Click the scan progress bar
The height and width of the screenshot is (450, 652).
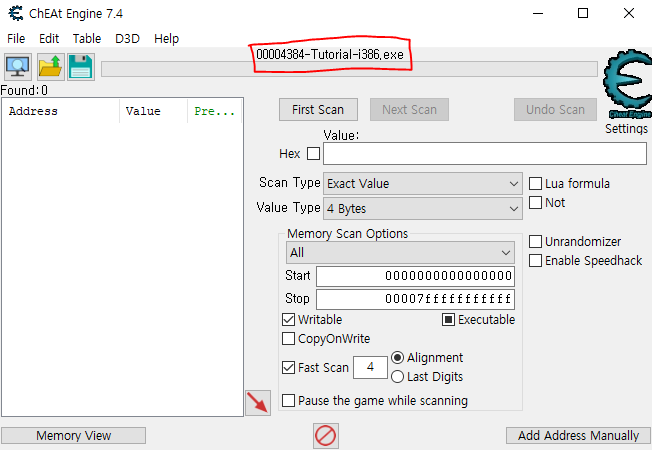click(349, 69)
